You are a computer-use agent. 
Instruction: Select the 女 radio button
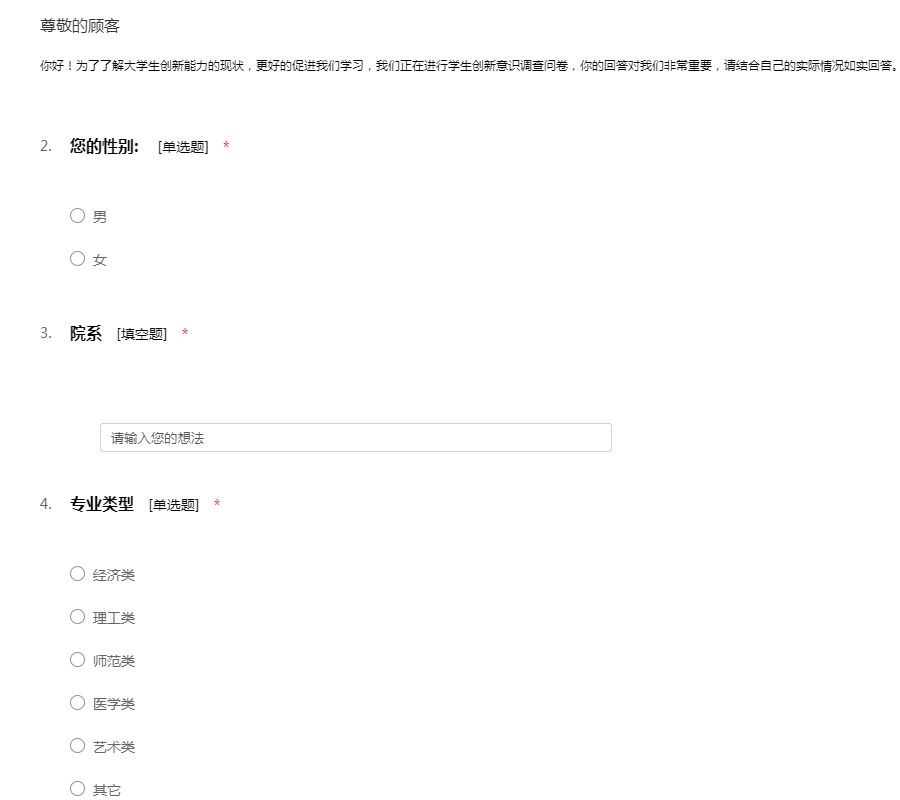coord(77,258)
